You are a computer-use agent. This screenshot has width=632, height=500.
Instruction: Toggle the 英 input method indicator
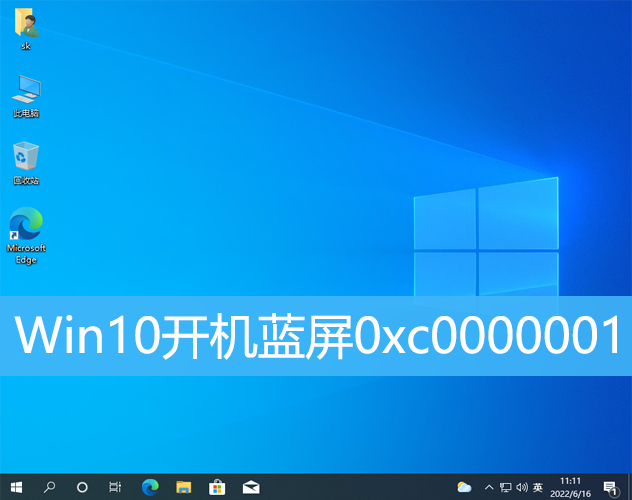pos(538,487)
